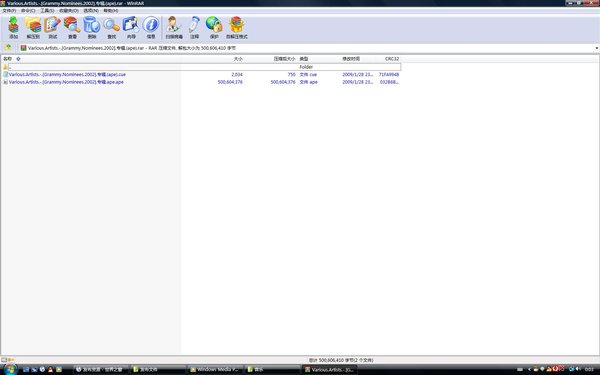Screen dimensions: 600x375
Task: Switch to Windows Media Player taskbar button
Action: point(215,370)
